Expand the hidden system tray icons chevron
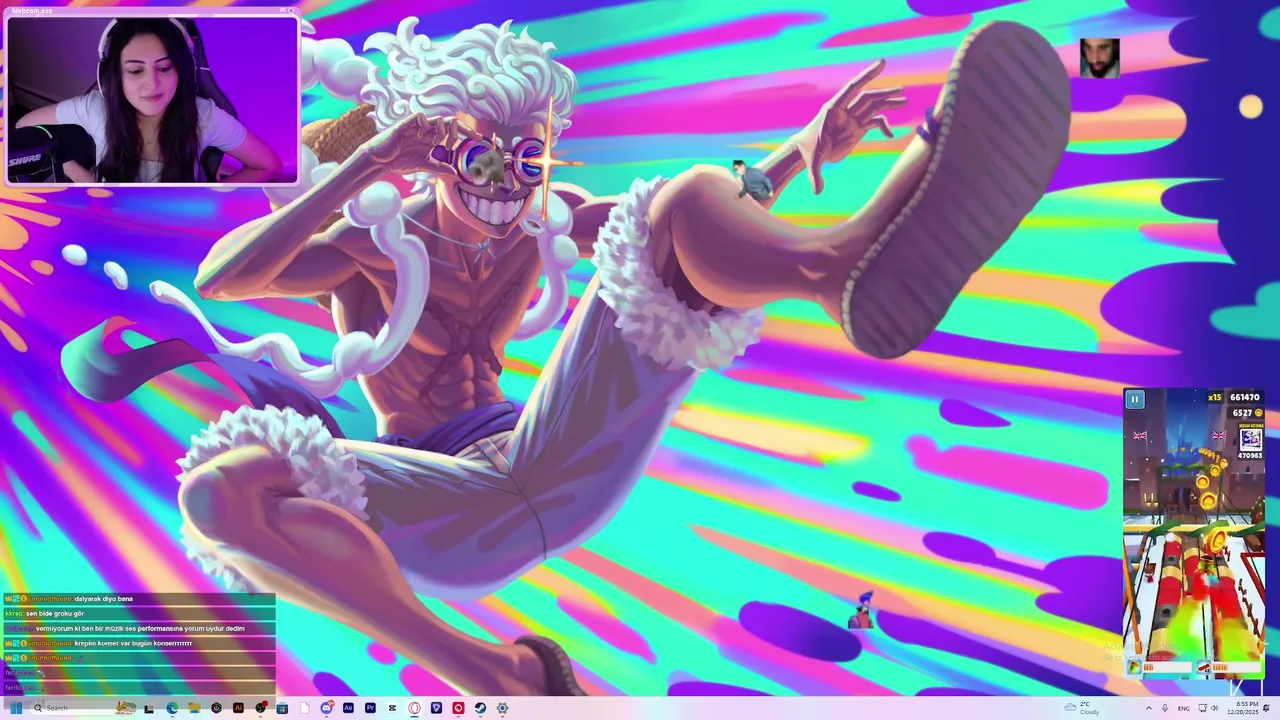The width and height of the screenshot is (1280, 720). tap(1149, 708)
